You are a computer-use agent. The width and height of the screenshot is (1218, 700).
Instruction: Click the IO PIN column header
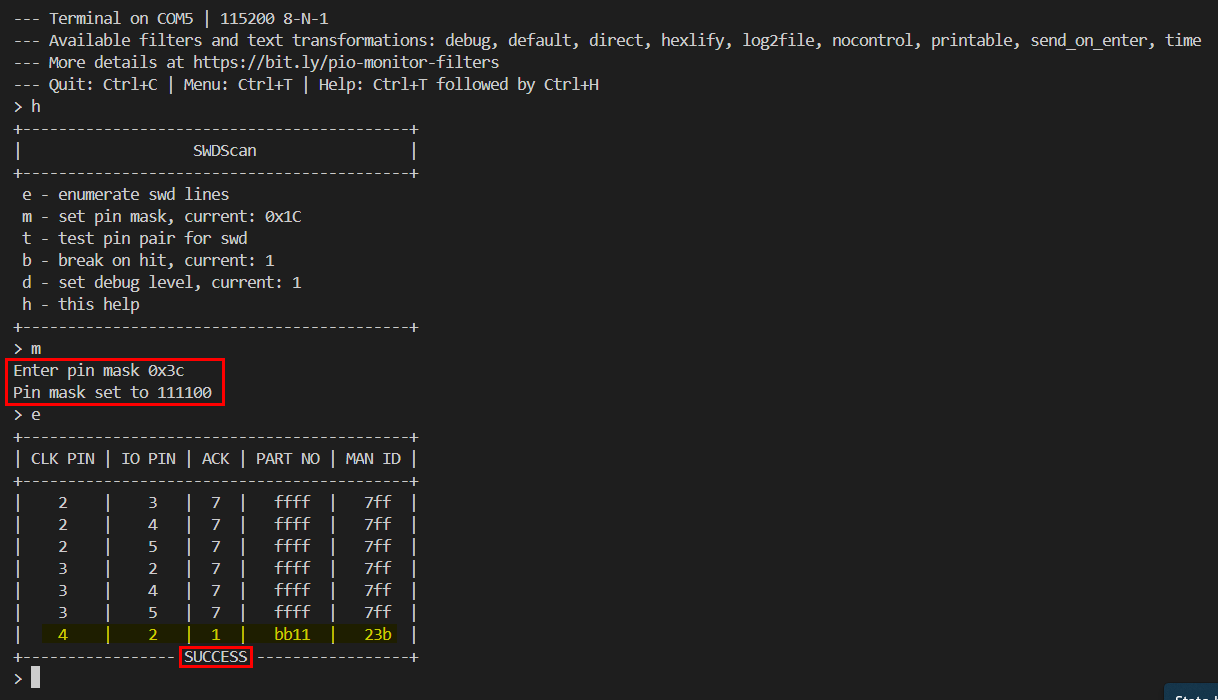point(148,458)
